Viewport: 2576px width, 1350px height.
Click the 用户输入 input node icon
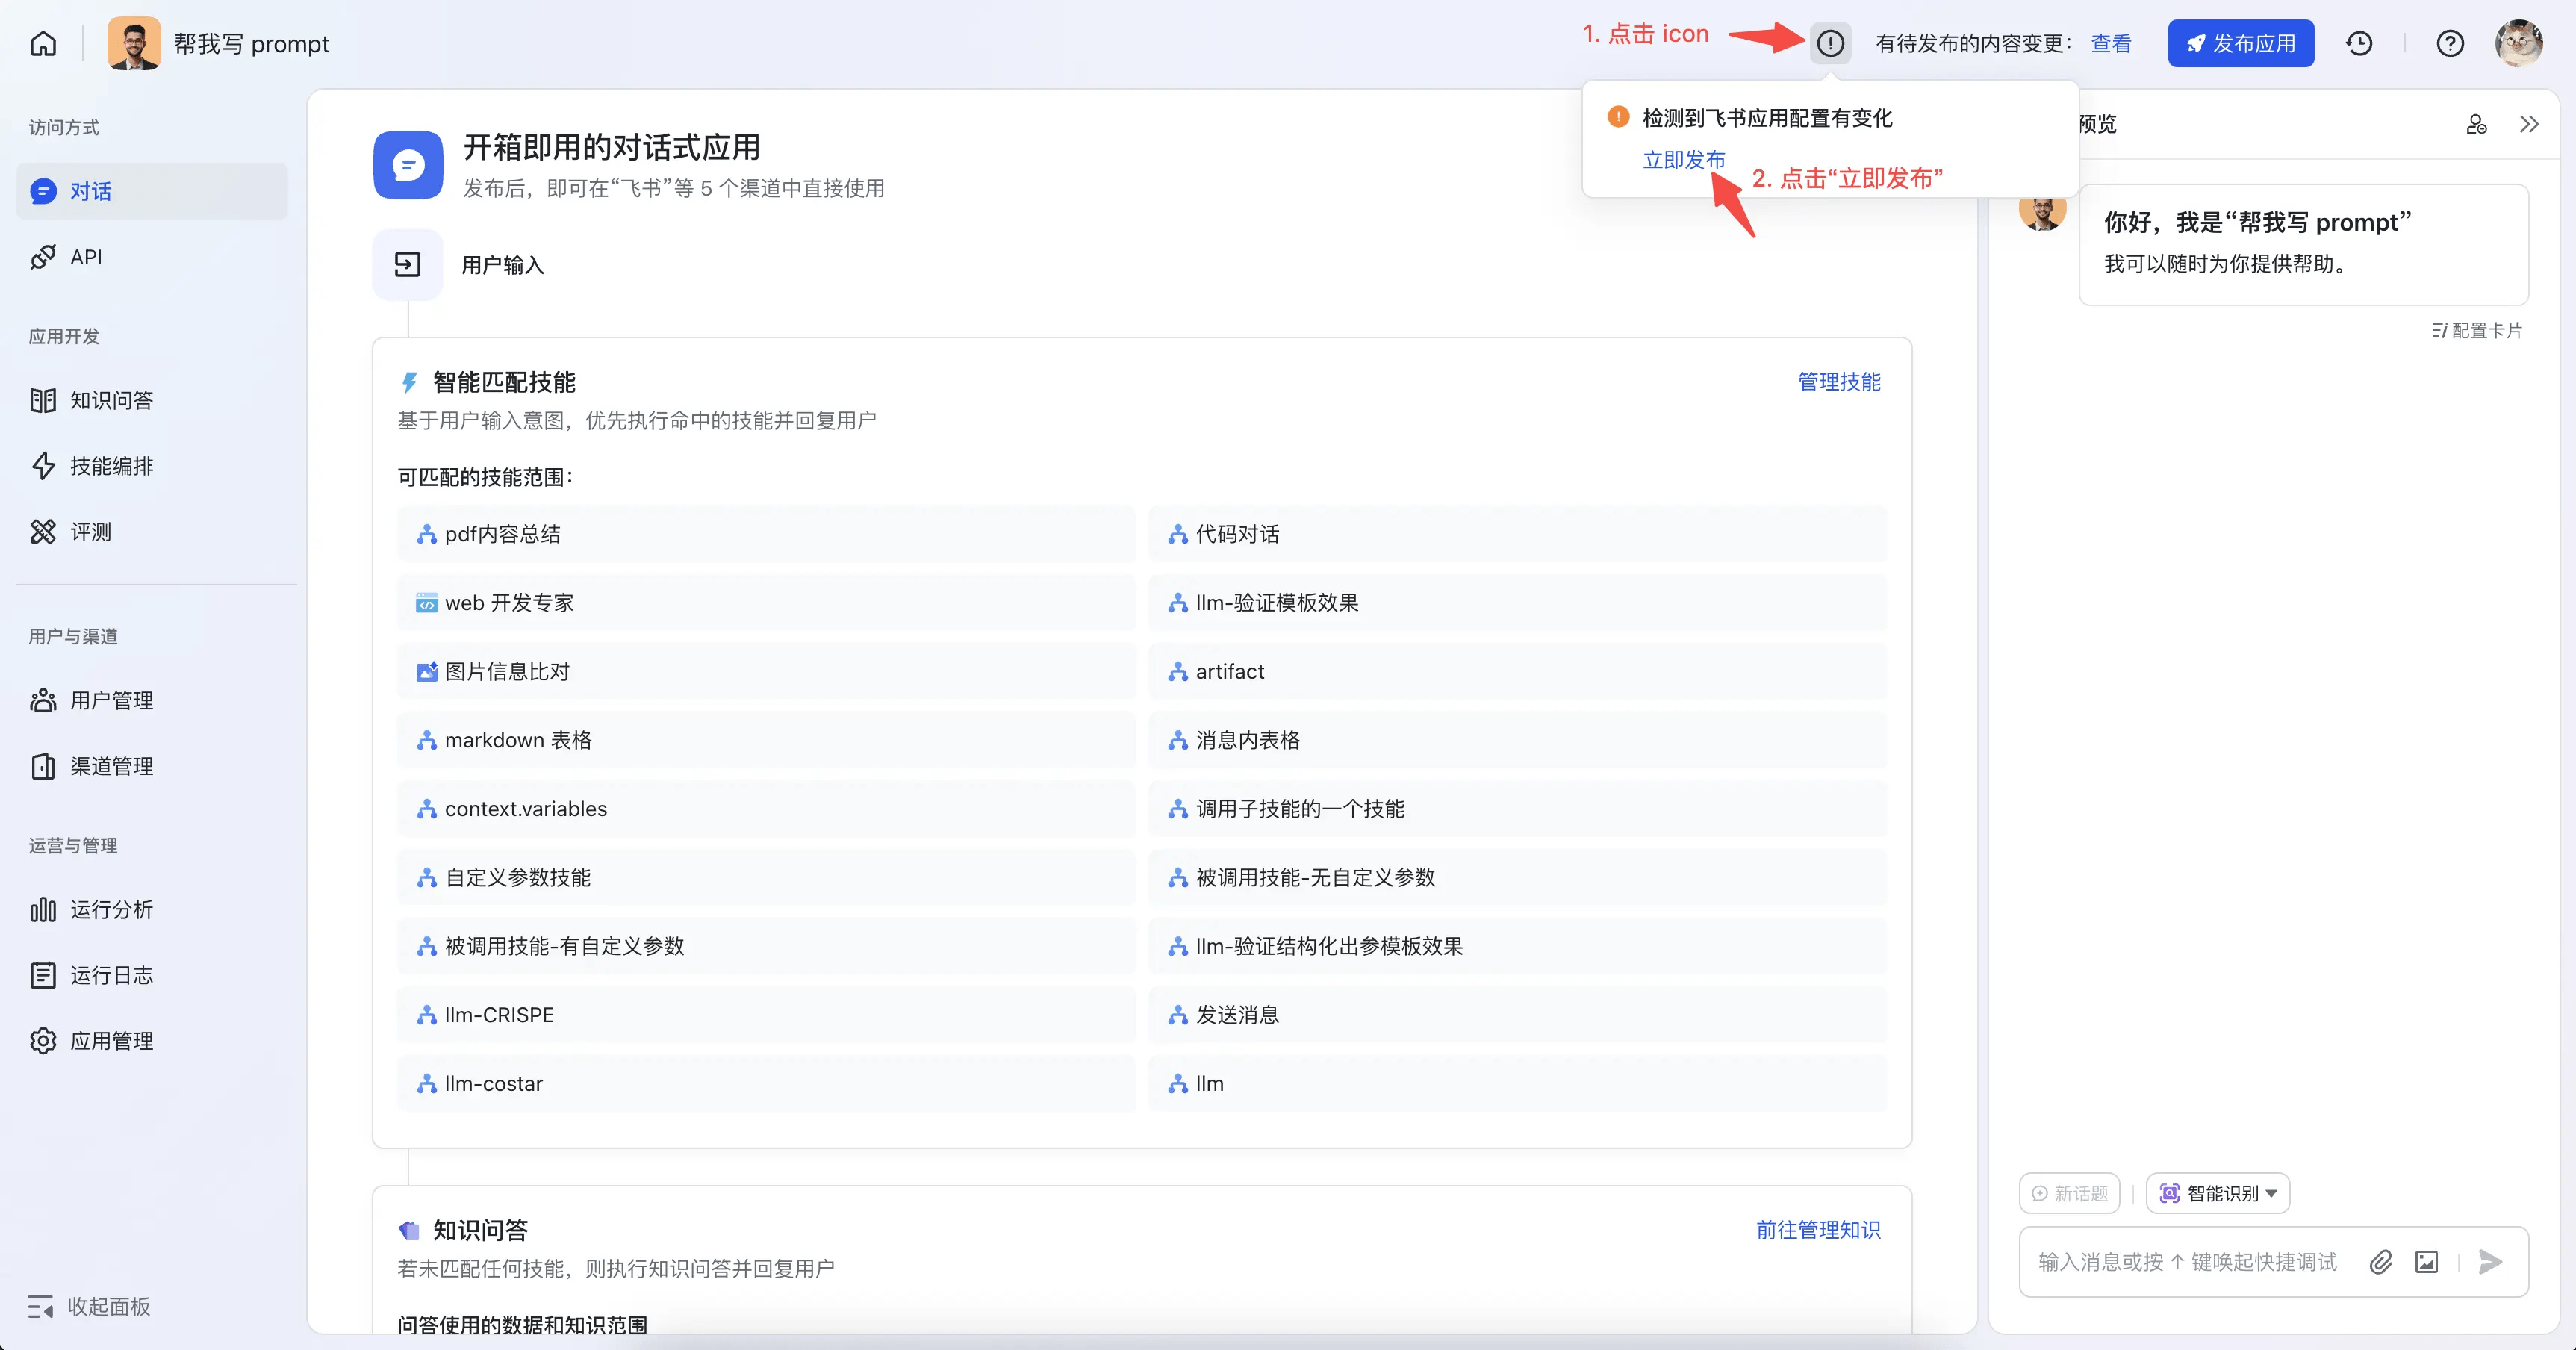407,264
